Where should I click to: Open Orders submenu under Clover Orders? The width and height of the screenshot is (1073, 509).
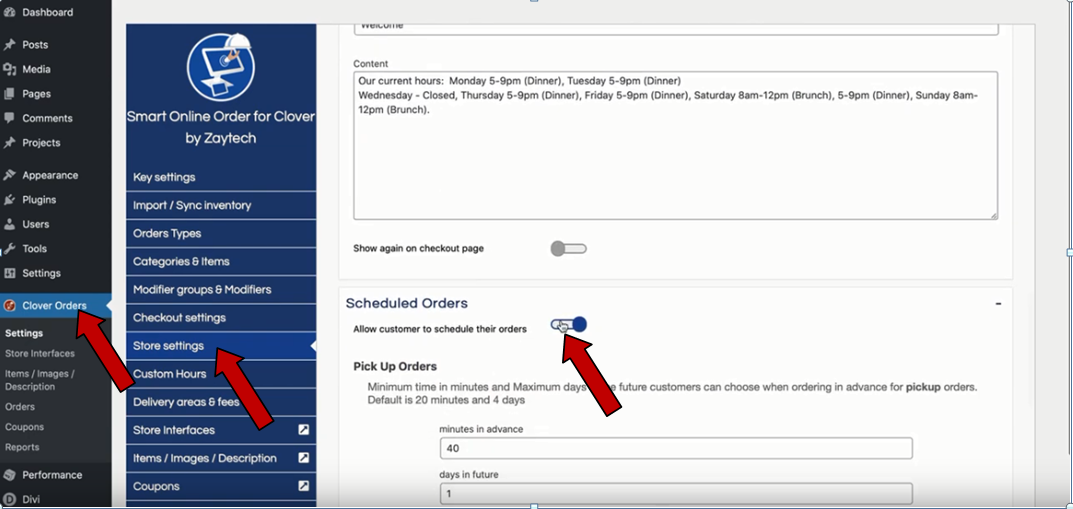point(20,406)
